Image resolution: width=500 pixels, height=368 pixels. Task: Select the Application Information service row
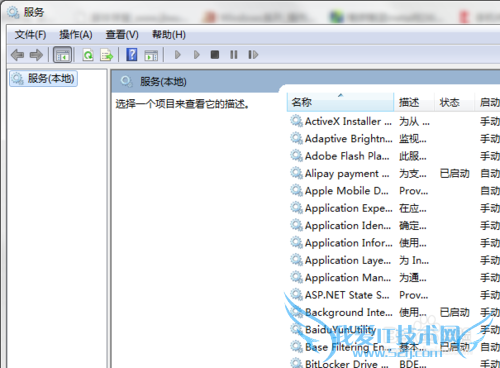pyautogui.click(x=395, y=243)
